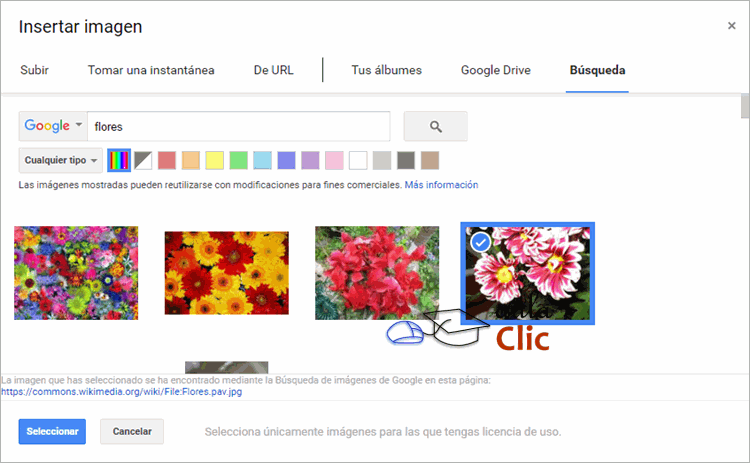Expand the Cualquier tipo dropdown
This screenshot has width=750, height=463.
click(61, 160)
